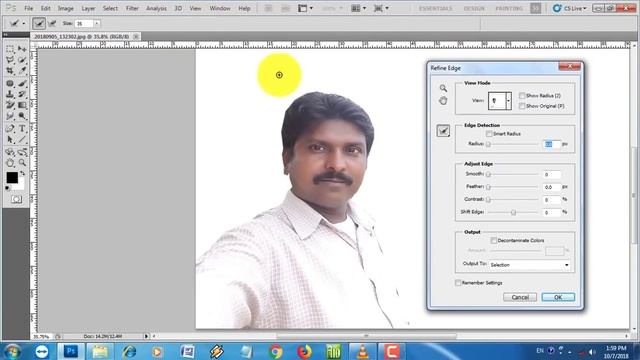This screenshot has width=640, height=360.
Task: Open the View mode dropdown
Action: (509, 100)
